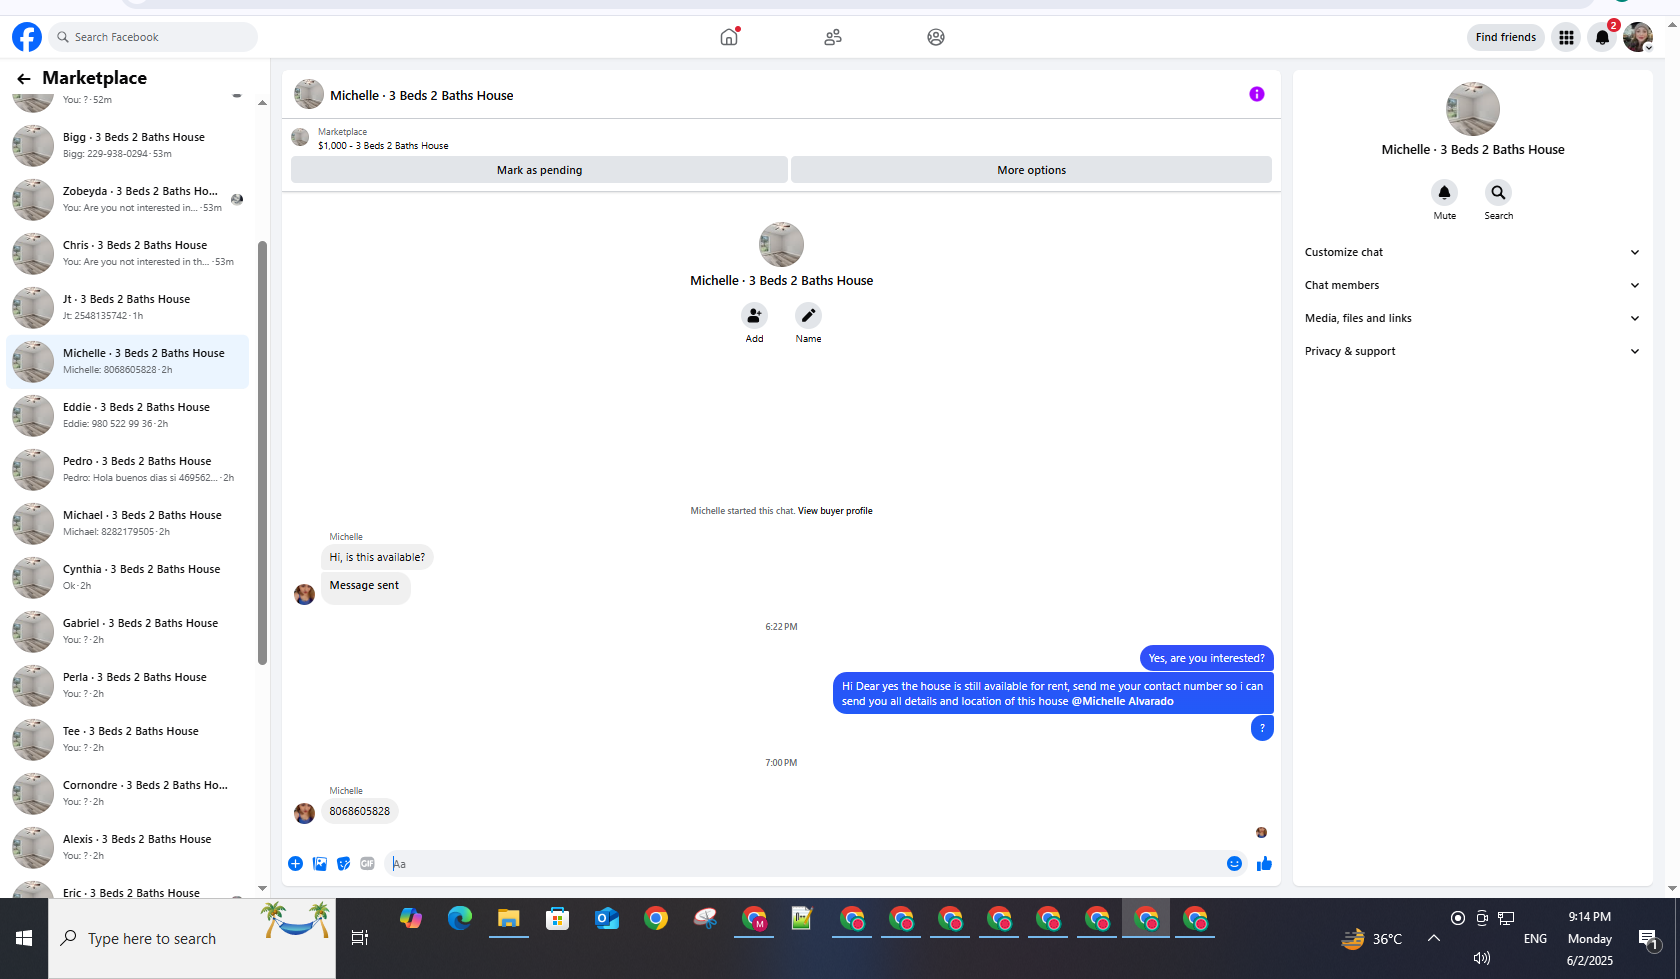Screen dimensions: 1680x979
Task: Open Tee conversation in chat list
Action: pos(128,740)
